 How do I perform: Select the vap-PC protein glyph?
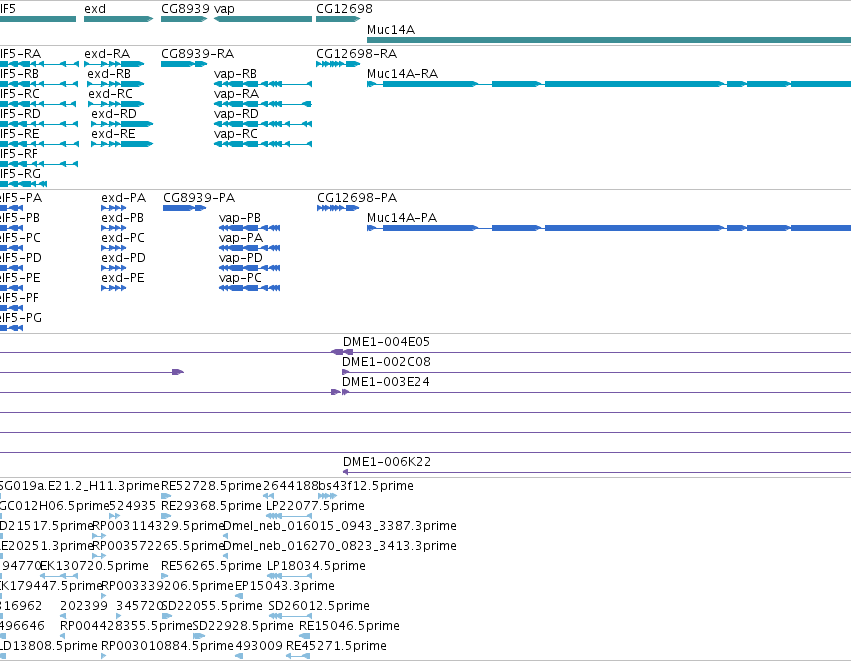click(x=250, y=289)
